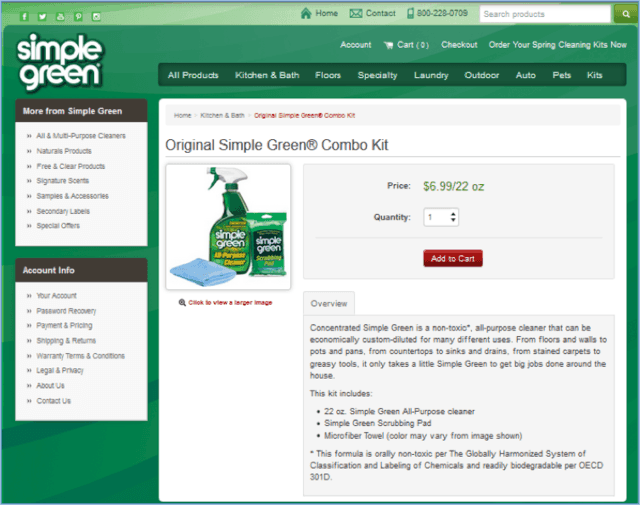The width and height of the screenshot is (640, 505).
Task: Open the Instagram social icon
Action: [x=96, y=17]
